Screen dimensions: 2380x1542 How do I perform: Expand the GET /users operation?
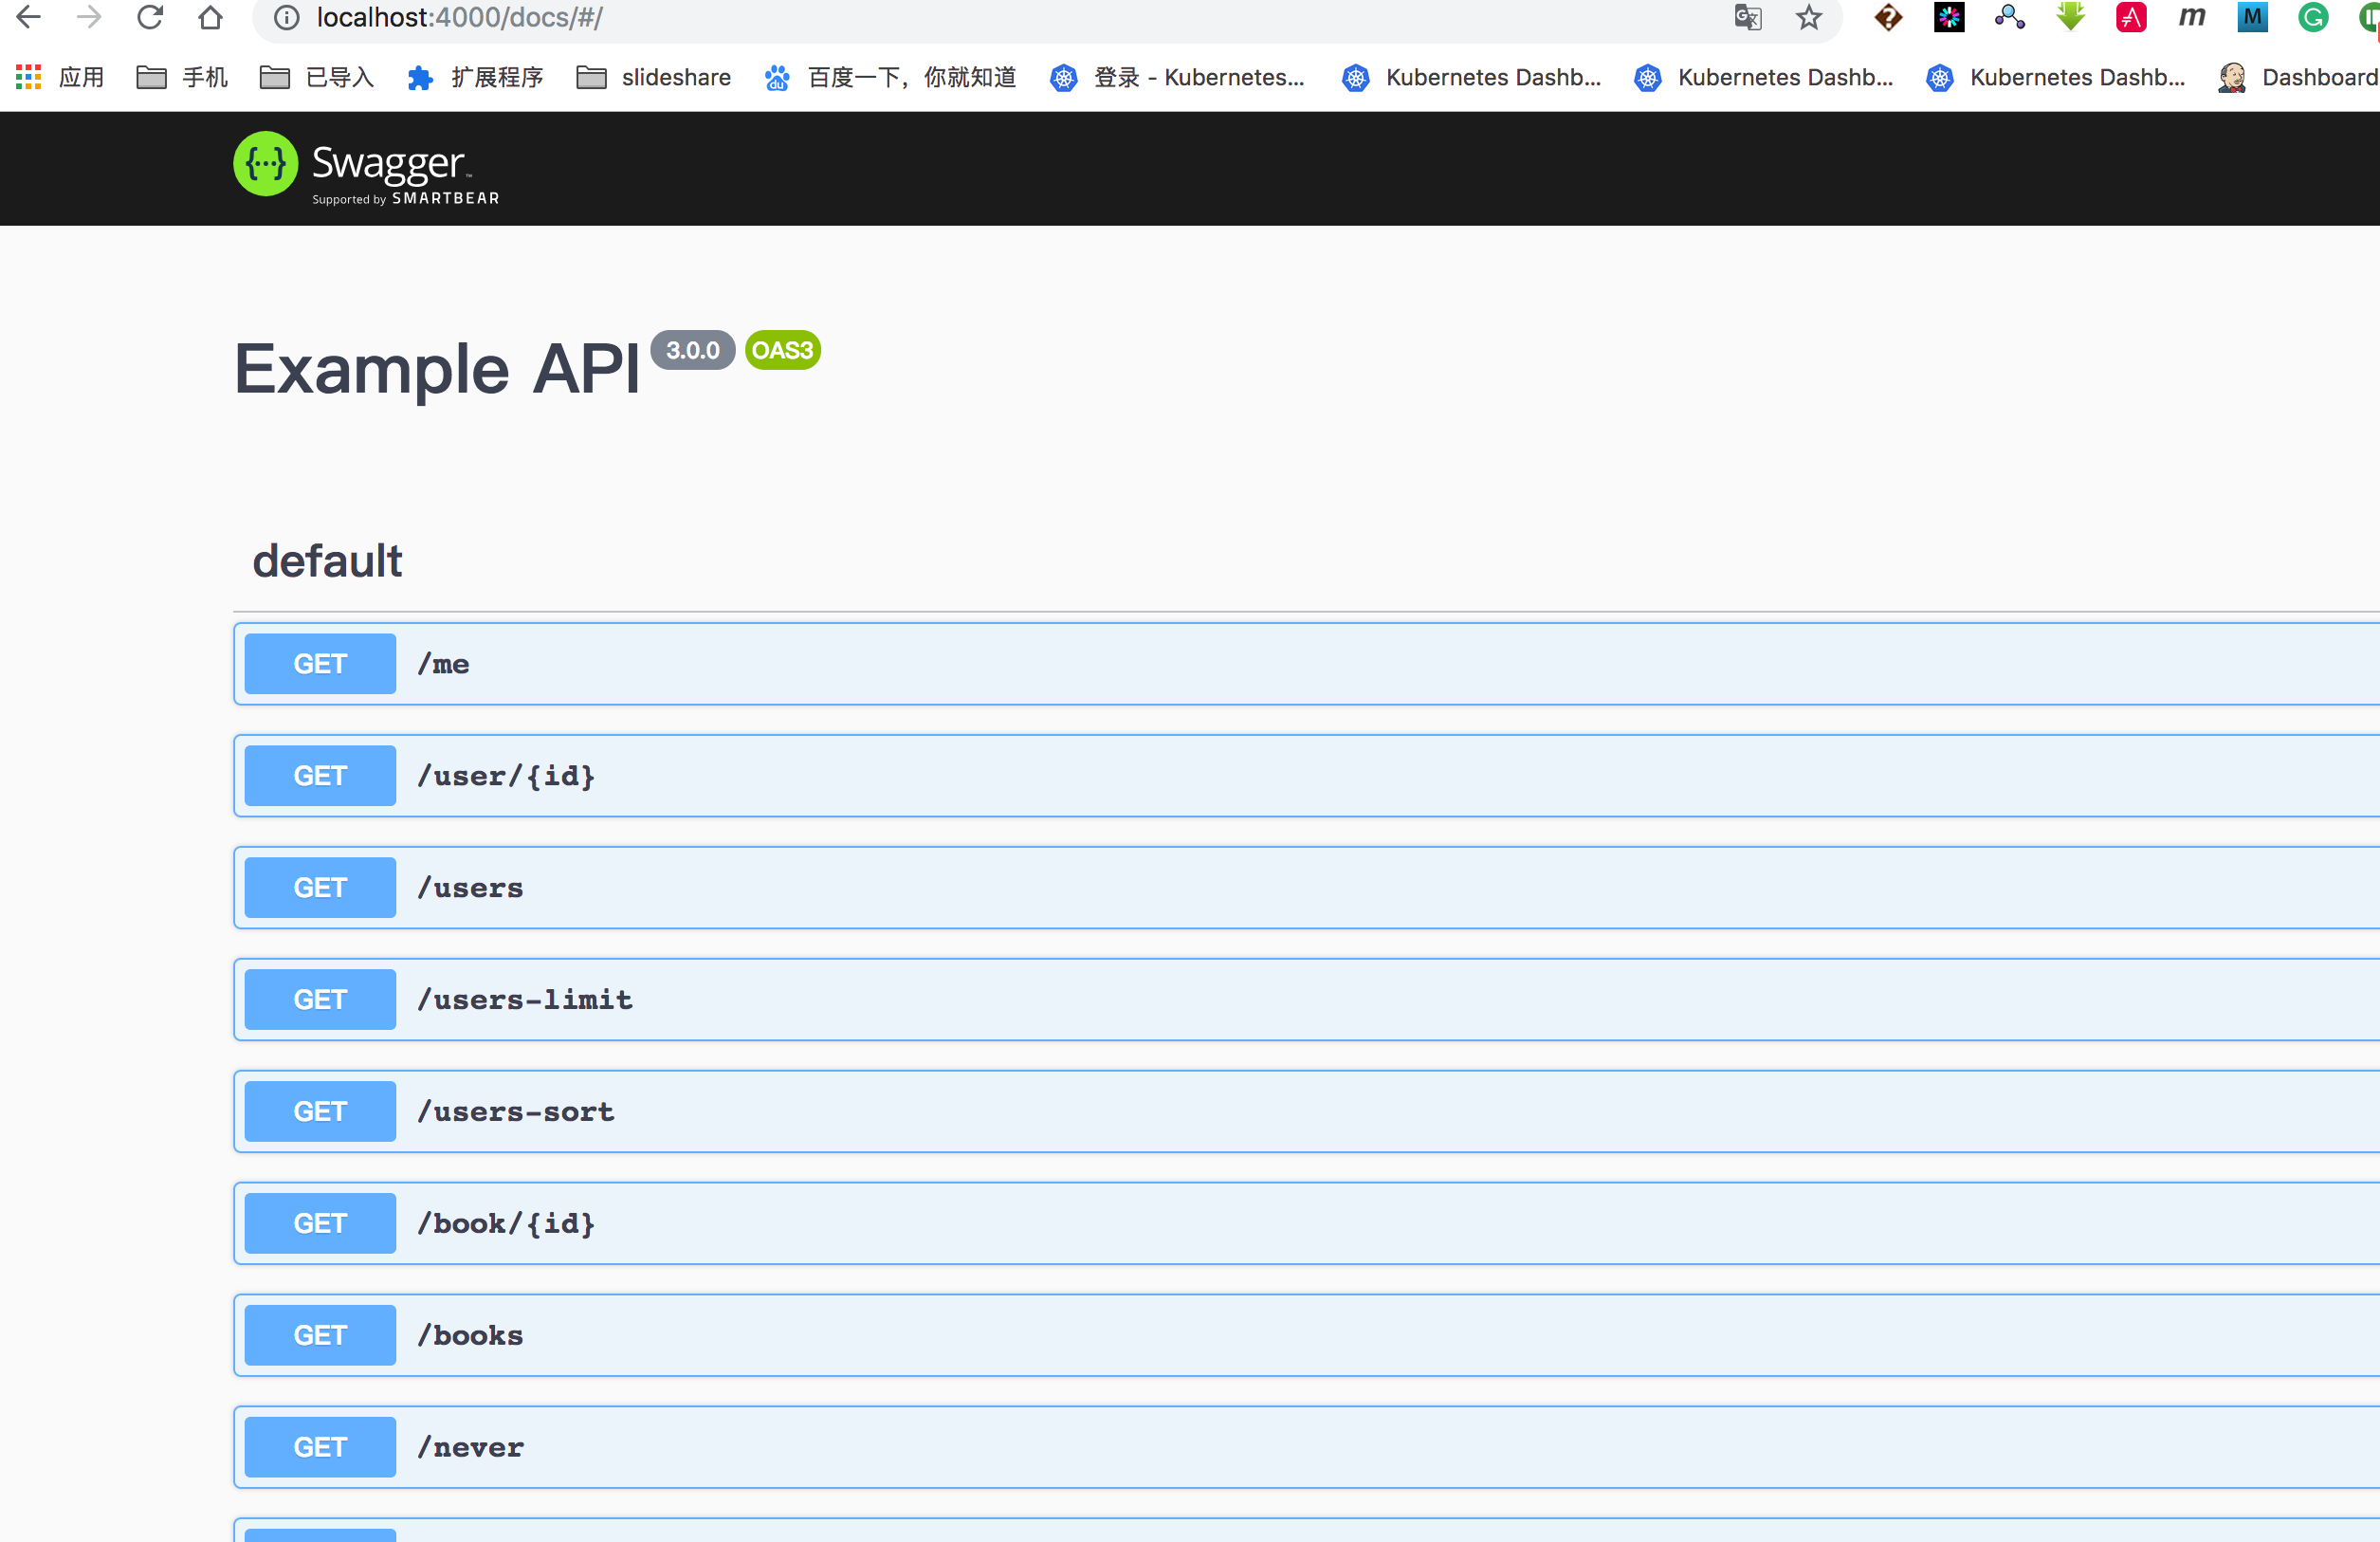(x=1306, y=888)
